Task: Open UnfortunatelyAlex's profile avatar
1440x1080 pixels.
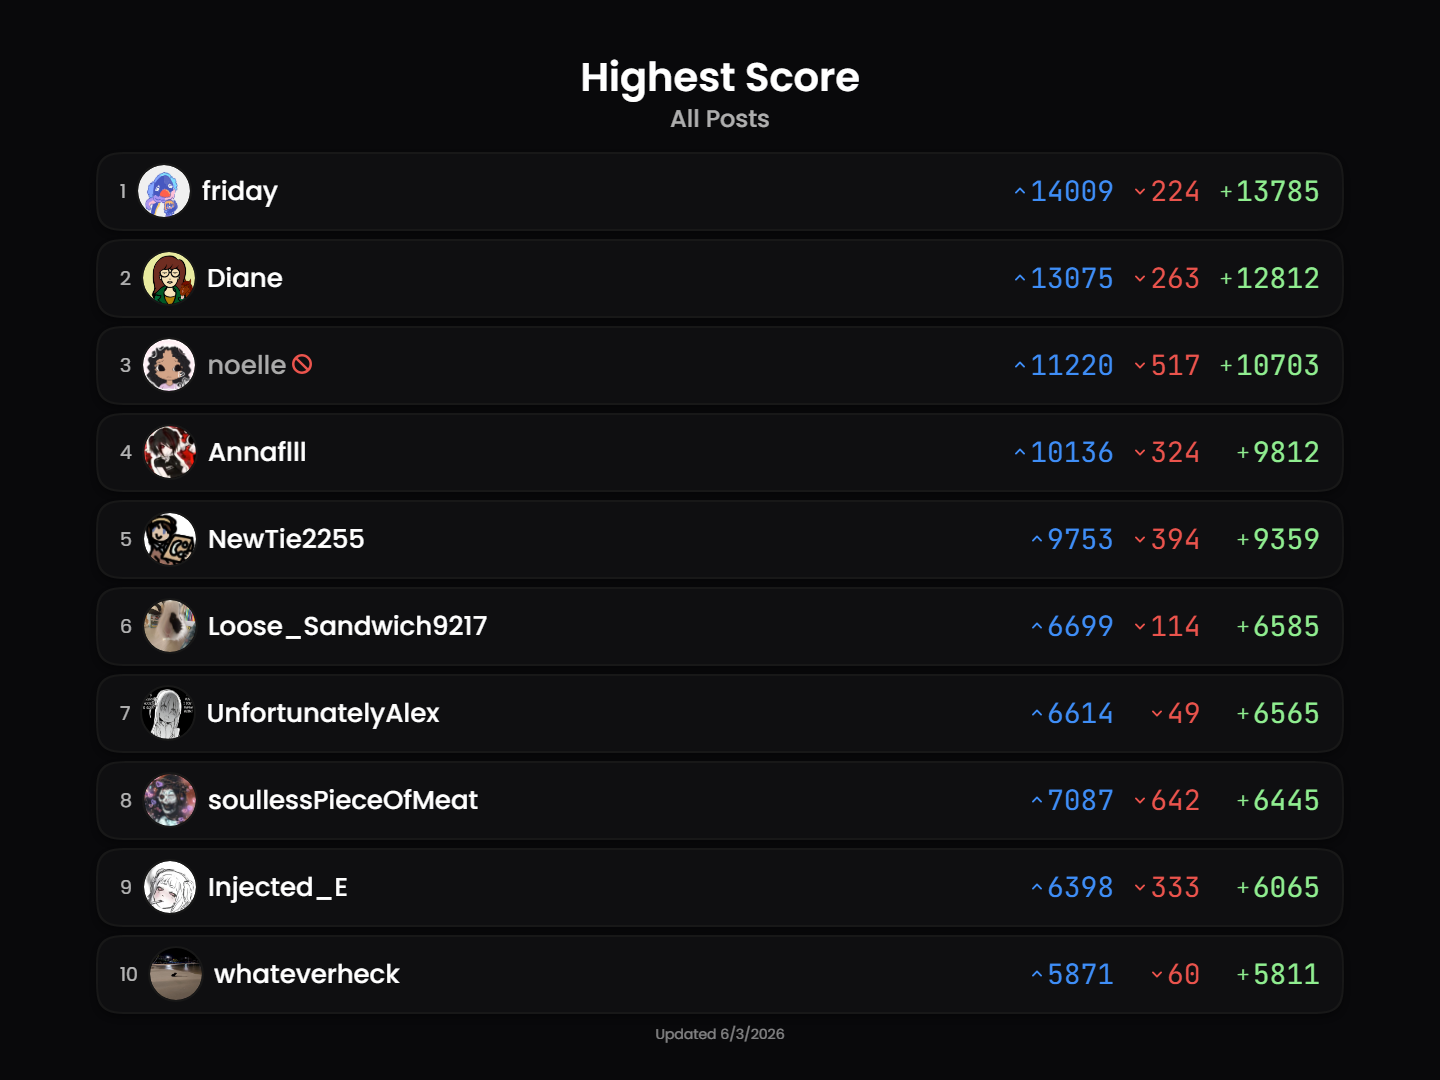Action: click(169, 713)
